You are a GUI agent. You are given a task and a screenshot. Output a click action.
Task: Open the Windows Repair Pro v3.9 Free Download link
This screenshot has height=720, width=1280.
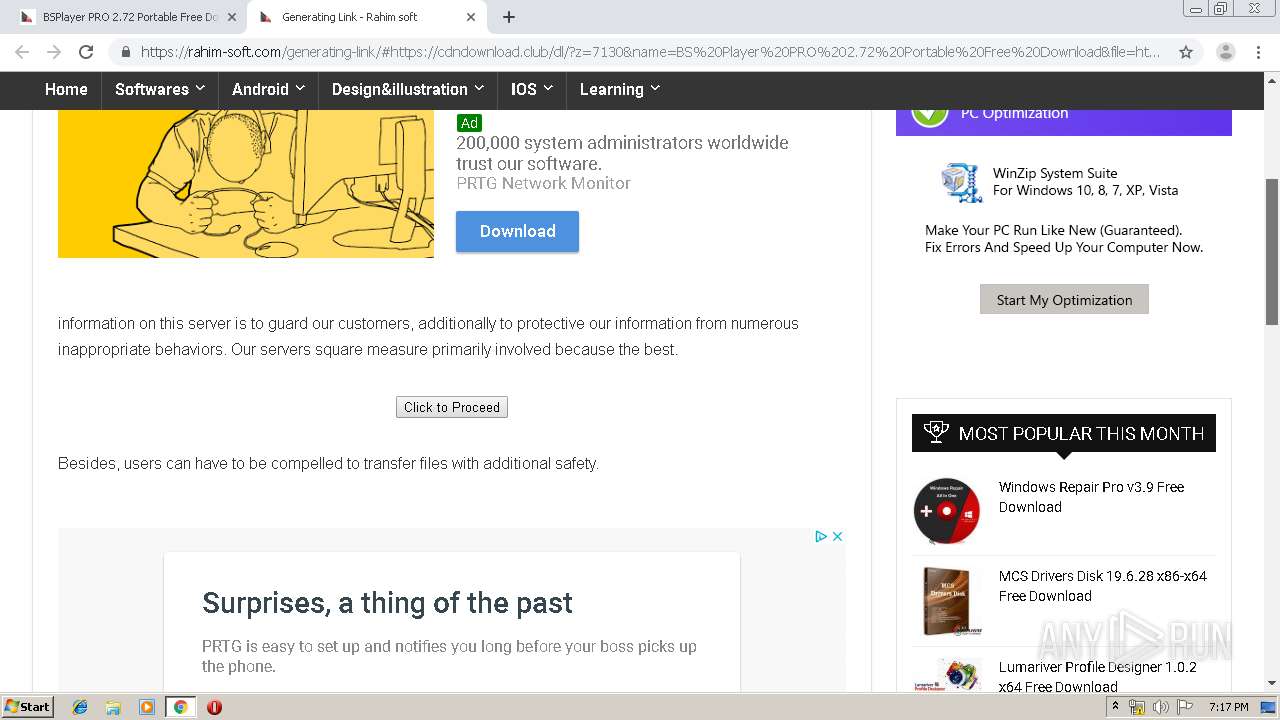point(1091,497)
